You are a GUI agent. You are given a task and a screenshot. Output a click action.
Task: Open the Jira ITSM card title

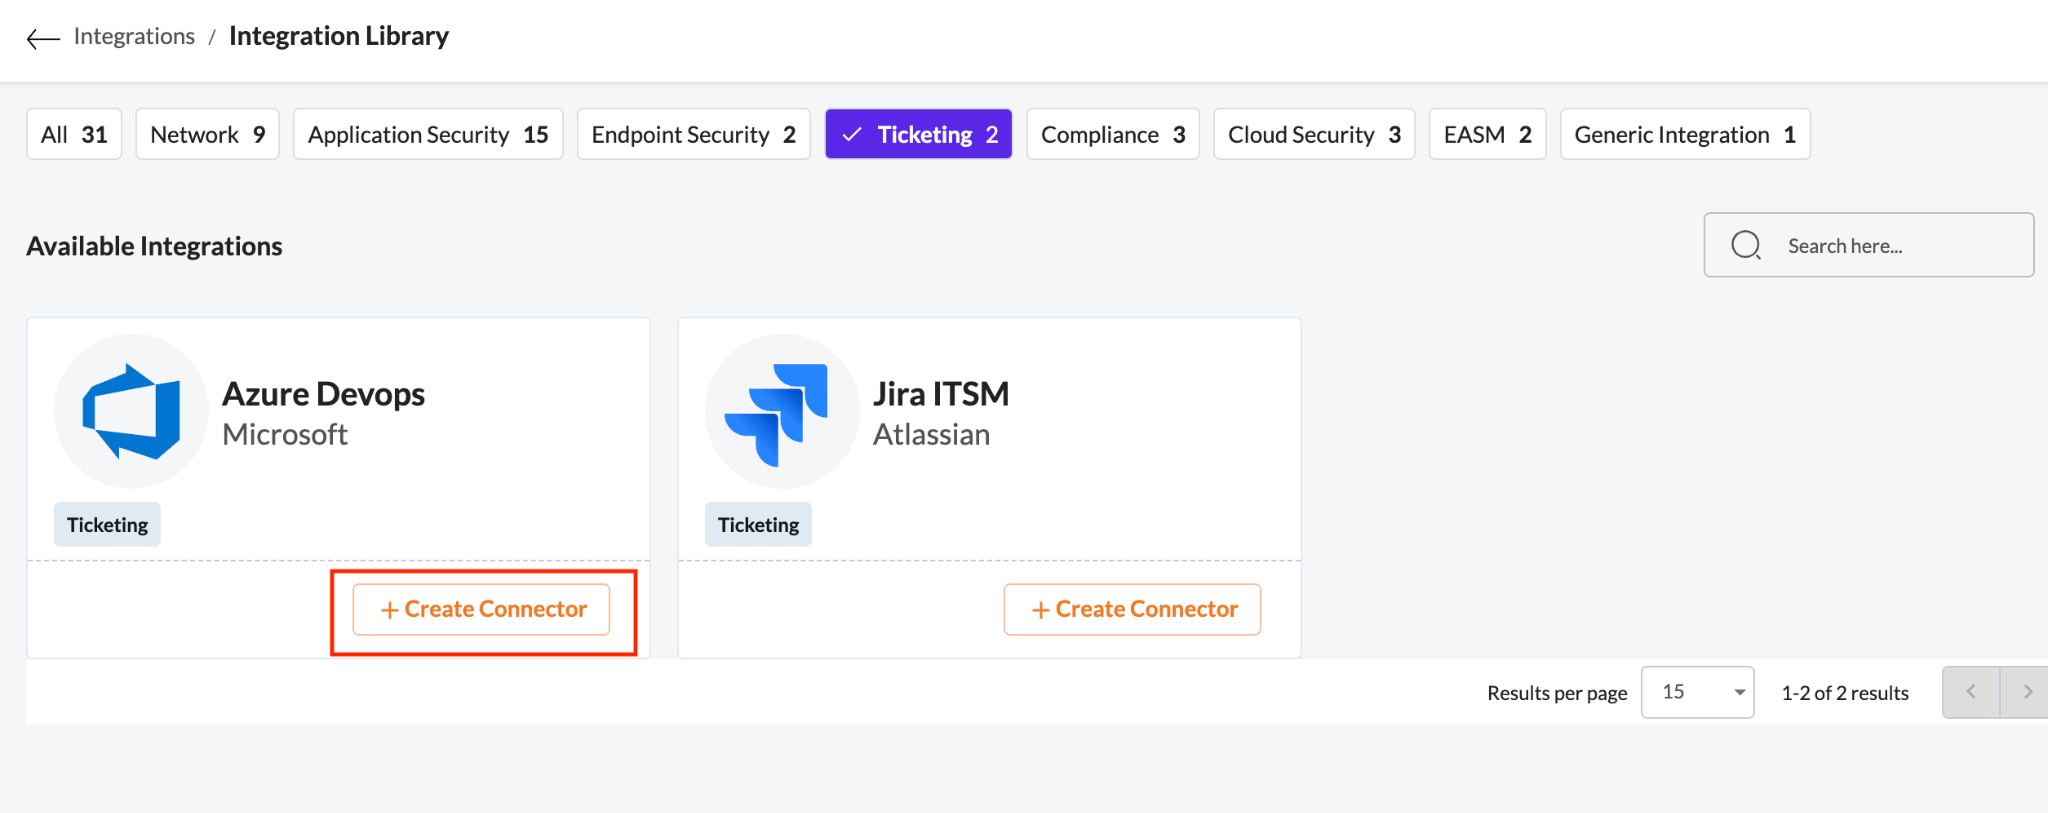[x=941, y=394]
